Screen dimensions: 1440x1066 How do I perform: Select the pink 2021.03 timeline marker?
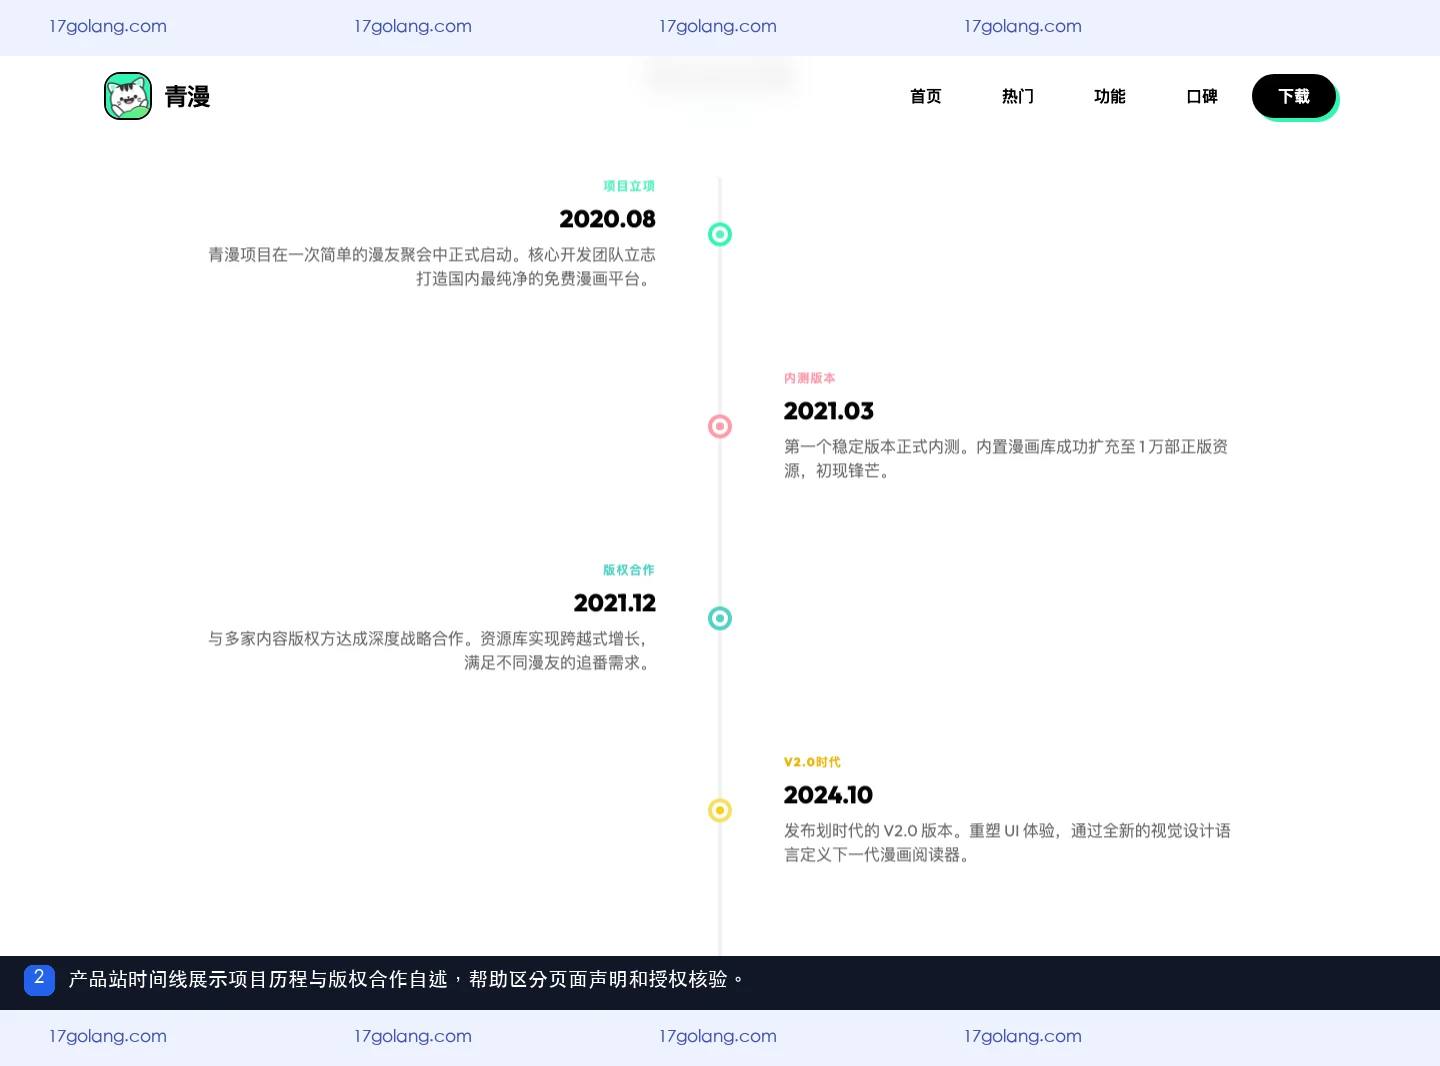click(x=720, y=426)
